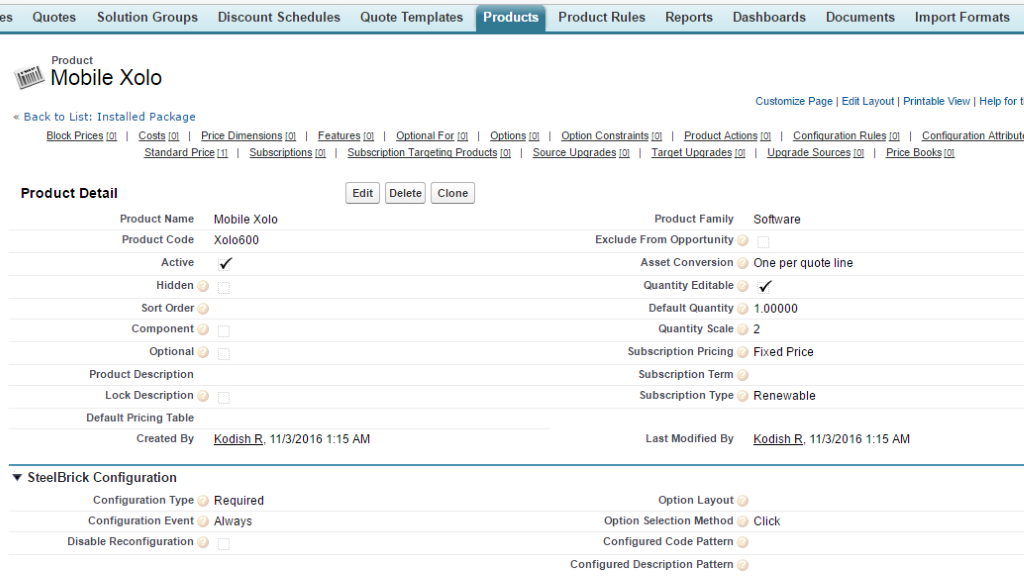Click the Component field help icon
The width and height of the screenshot is (1024, 584).
[203, 329]
